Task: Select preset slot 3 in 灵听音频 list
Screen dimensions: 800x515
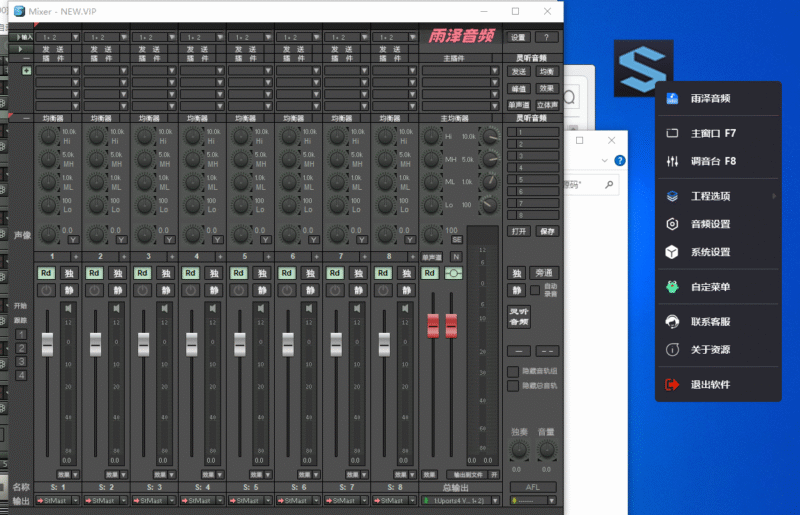Action: (533, 156)
